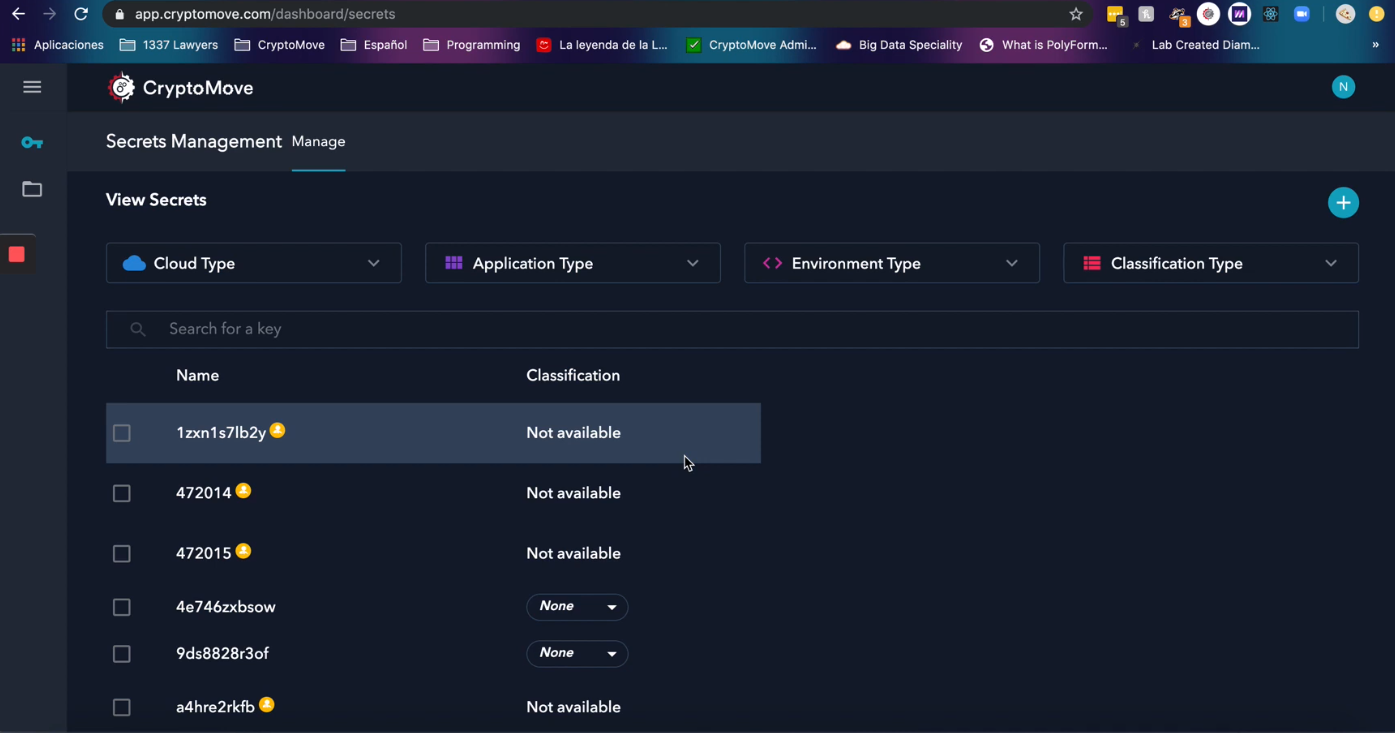Image resolution: width=1395 pixels, height=733 pixels.
Task: Select secret name 472014
Action: tap(204, 493)
